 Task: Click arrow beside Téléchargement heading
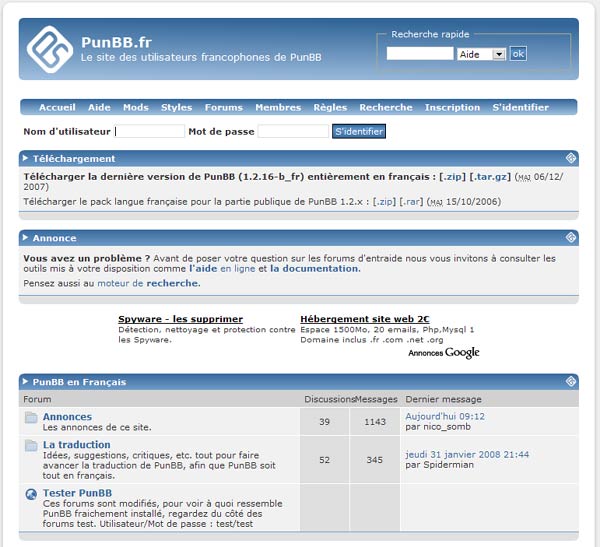pyautogui.click(x=25, y=158)
